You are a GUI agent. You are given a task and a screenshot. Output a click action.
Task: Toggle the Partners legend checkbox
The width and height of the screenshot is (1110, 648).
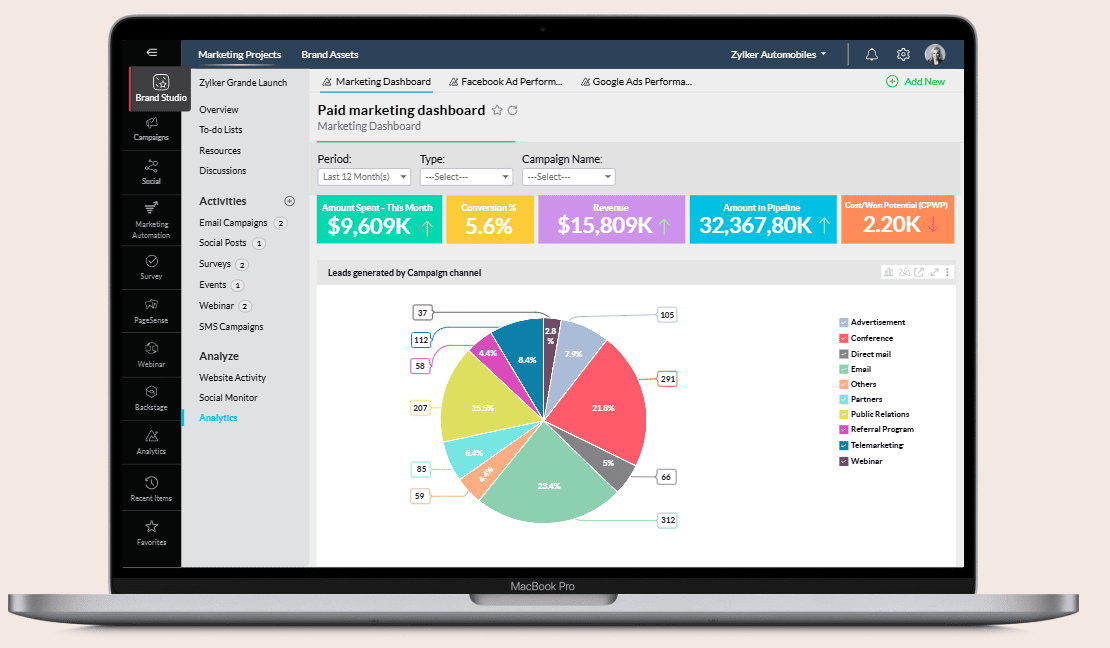pyautogui.click(x=844, y=399)
